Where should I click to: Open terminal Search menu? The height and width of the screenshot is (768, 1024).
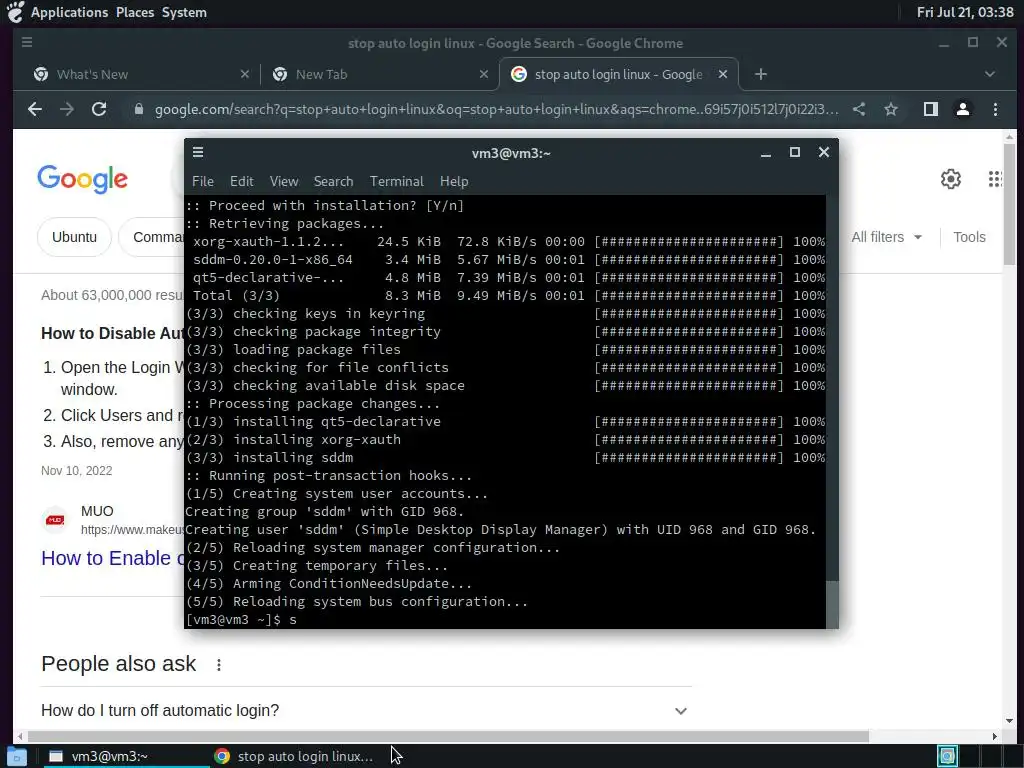pos(333,182)
